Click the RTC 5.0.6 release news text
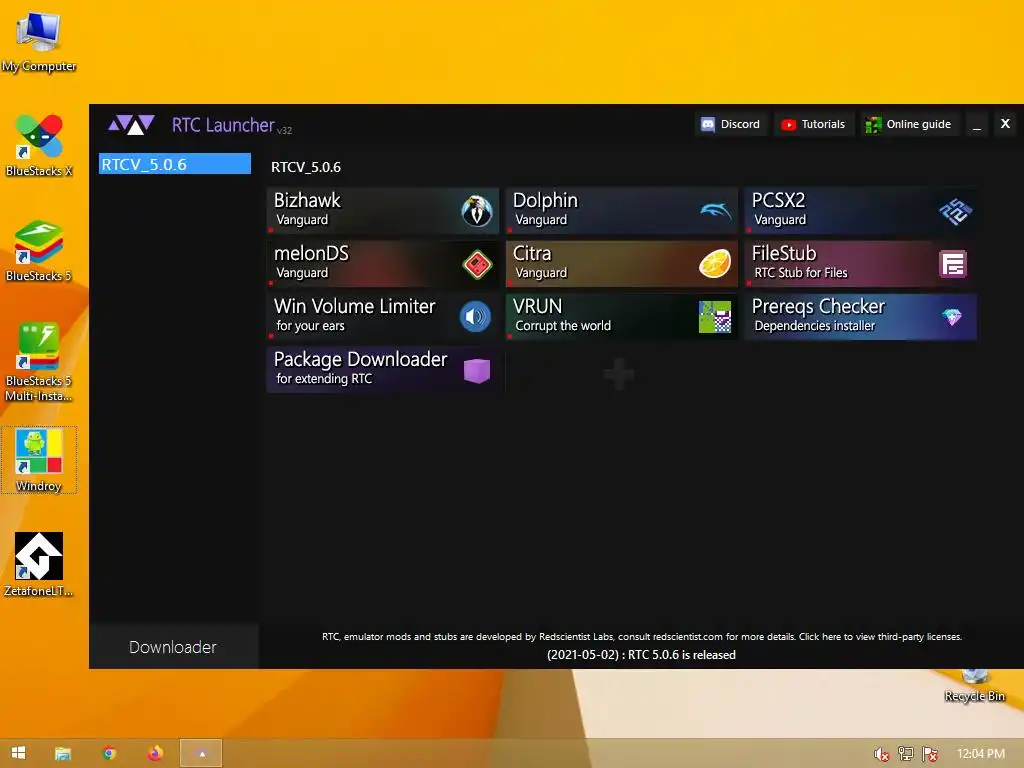 coord(641,655)
